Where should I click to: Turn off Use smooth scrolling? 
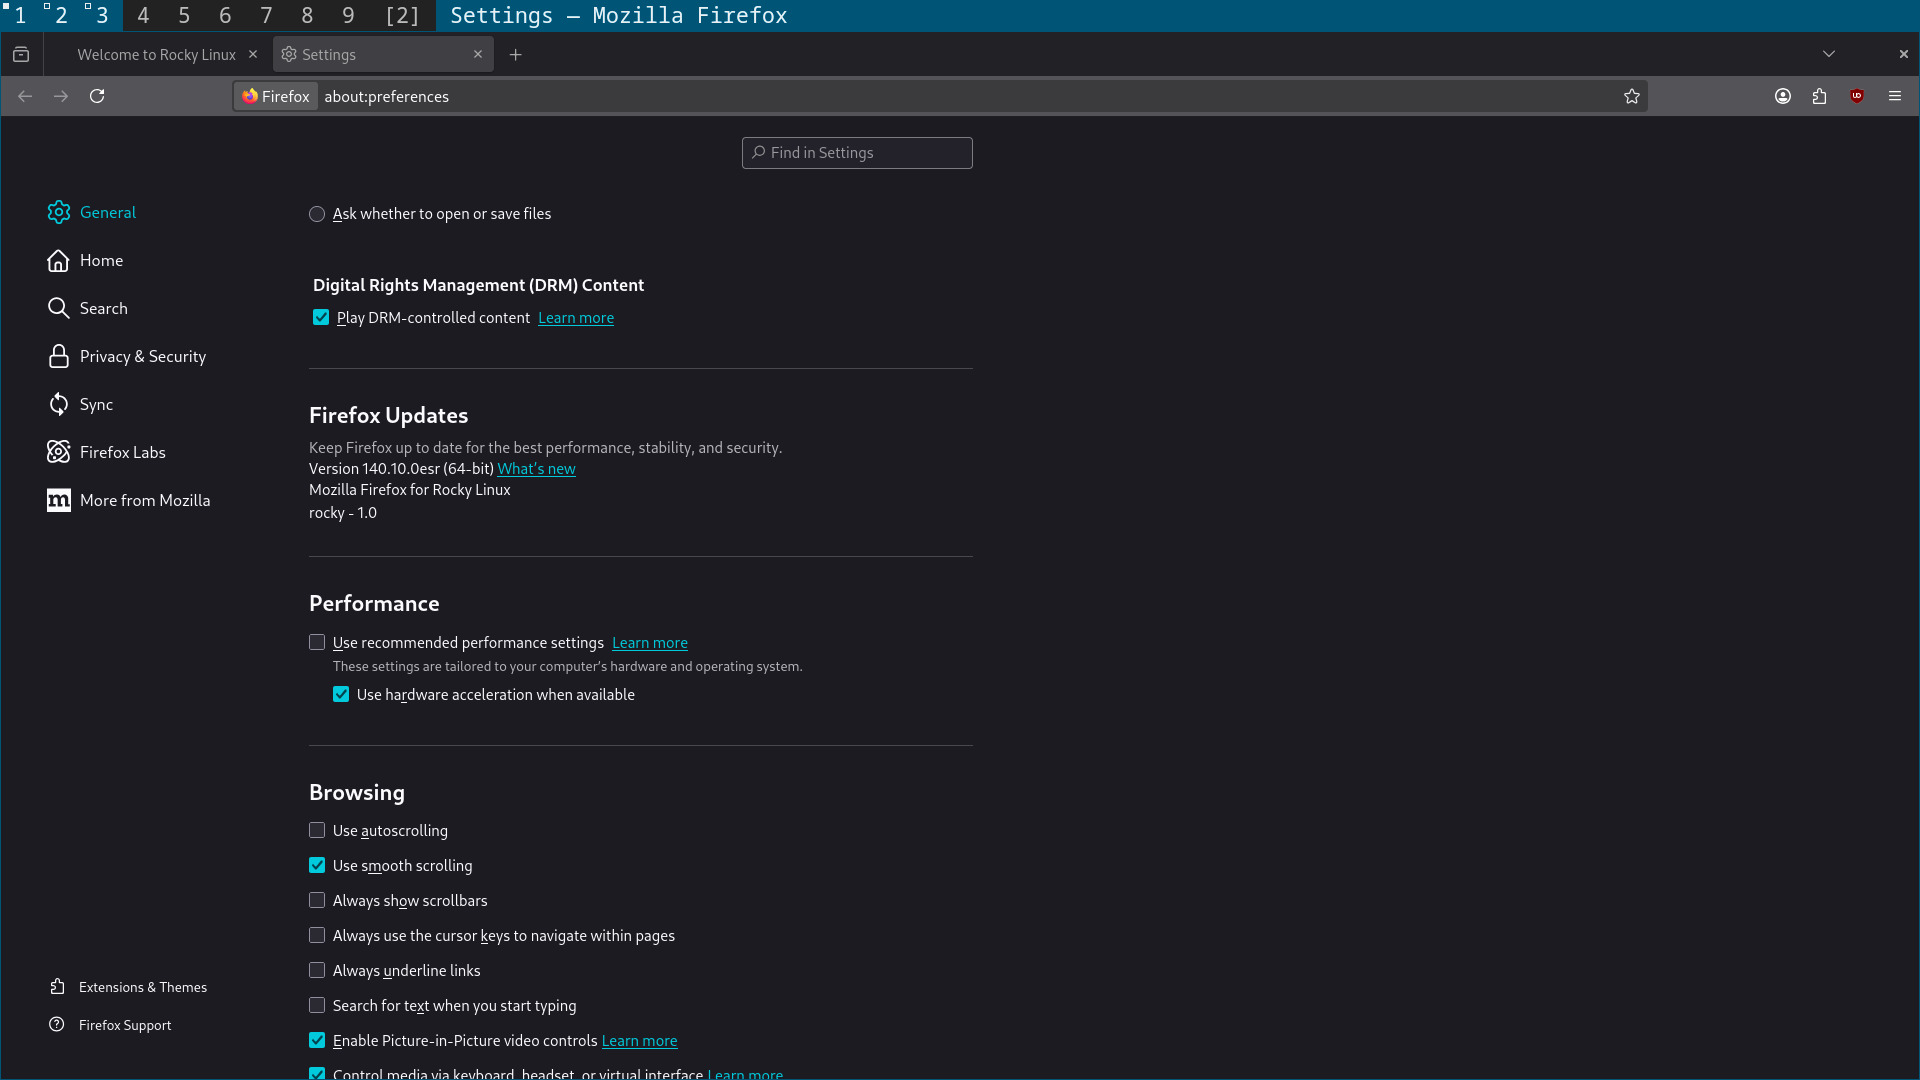pos(317,865)
